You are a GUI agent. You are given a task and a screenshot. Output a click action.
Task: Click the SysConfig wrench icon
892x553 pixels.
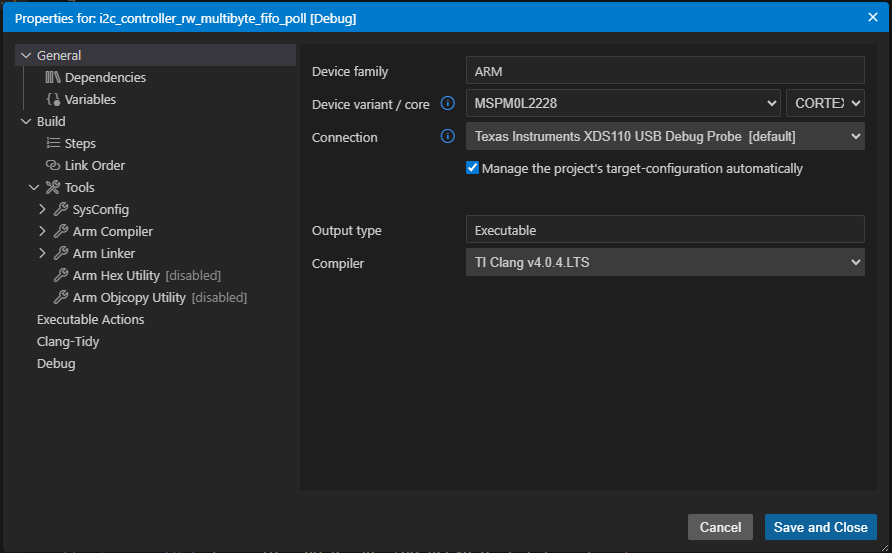pyautogui.click(x=61, y=209)
